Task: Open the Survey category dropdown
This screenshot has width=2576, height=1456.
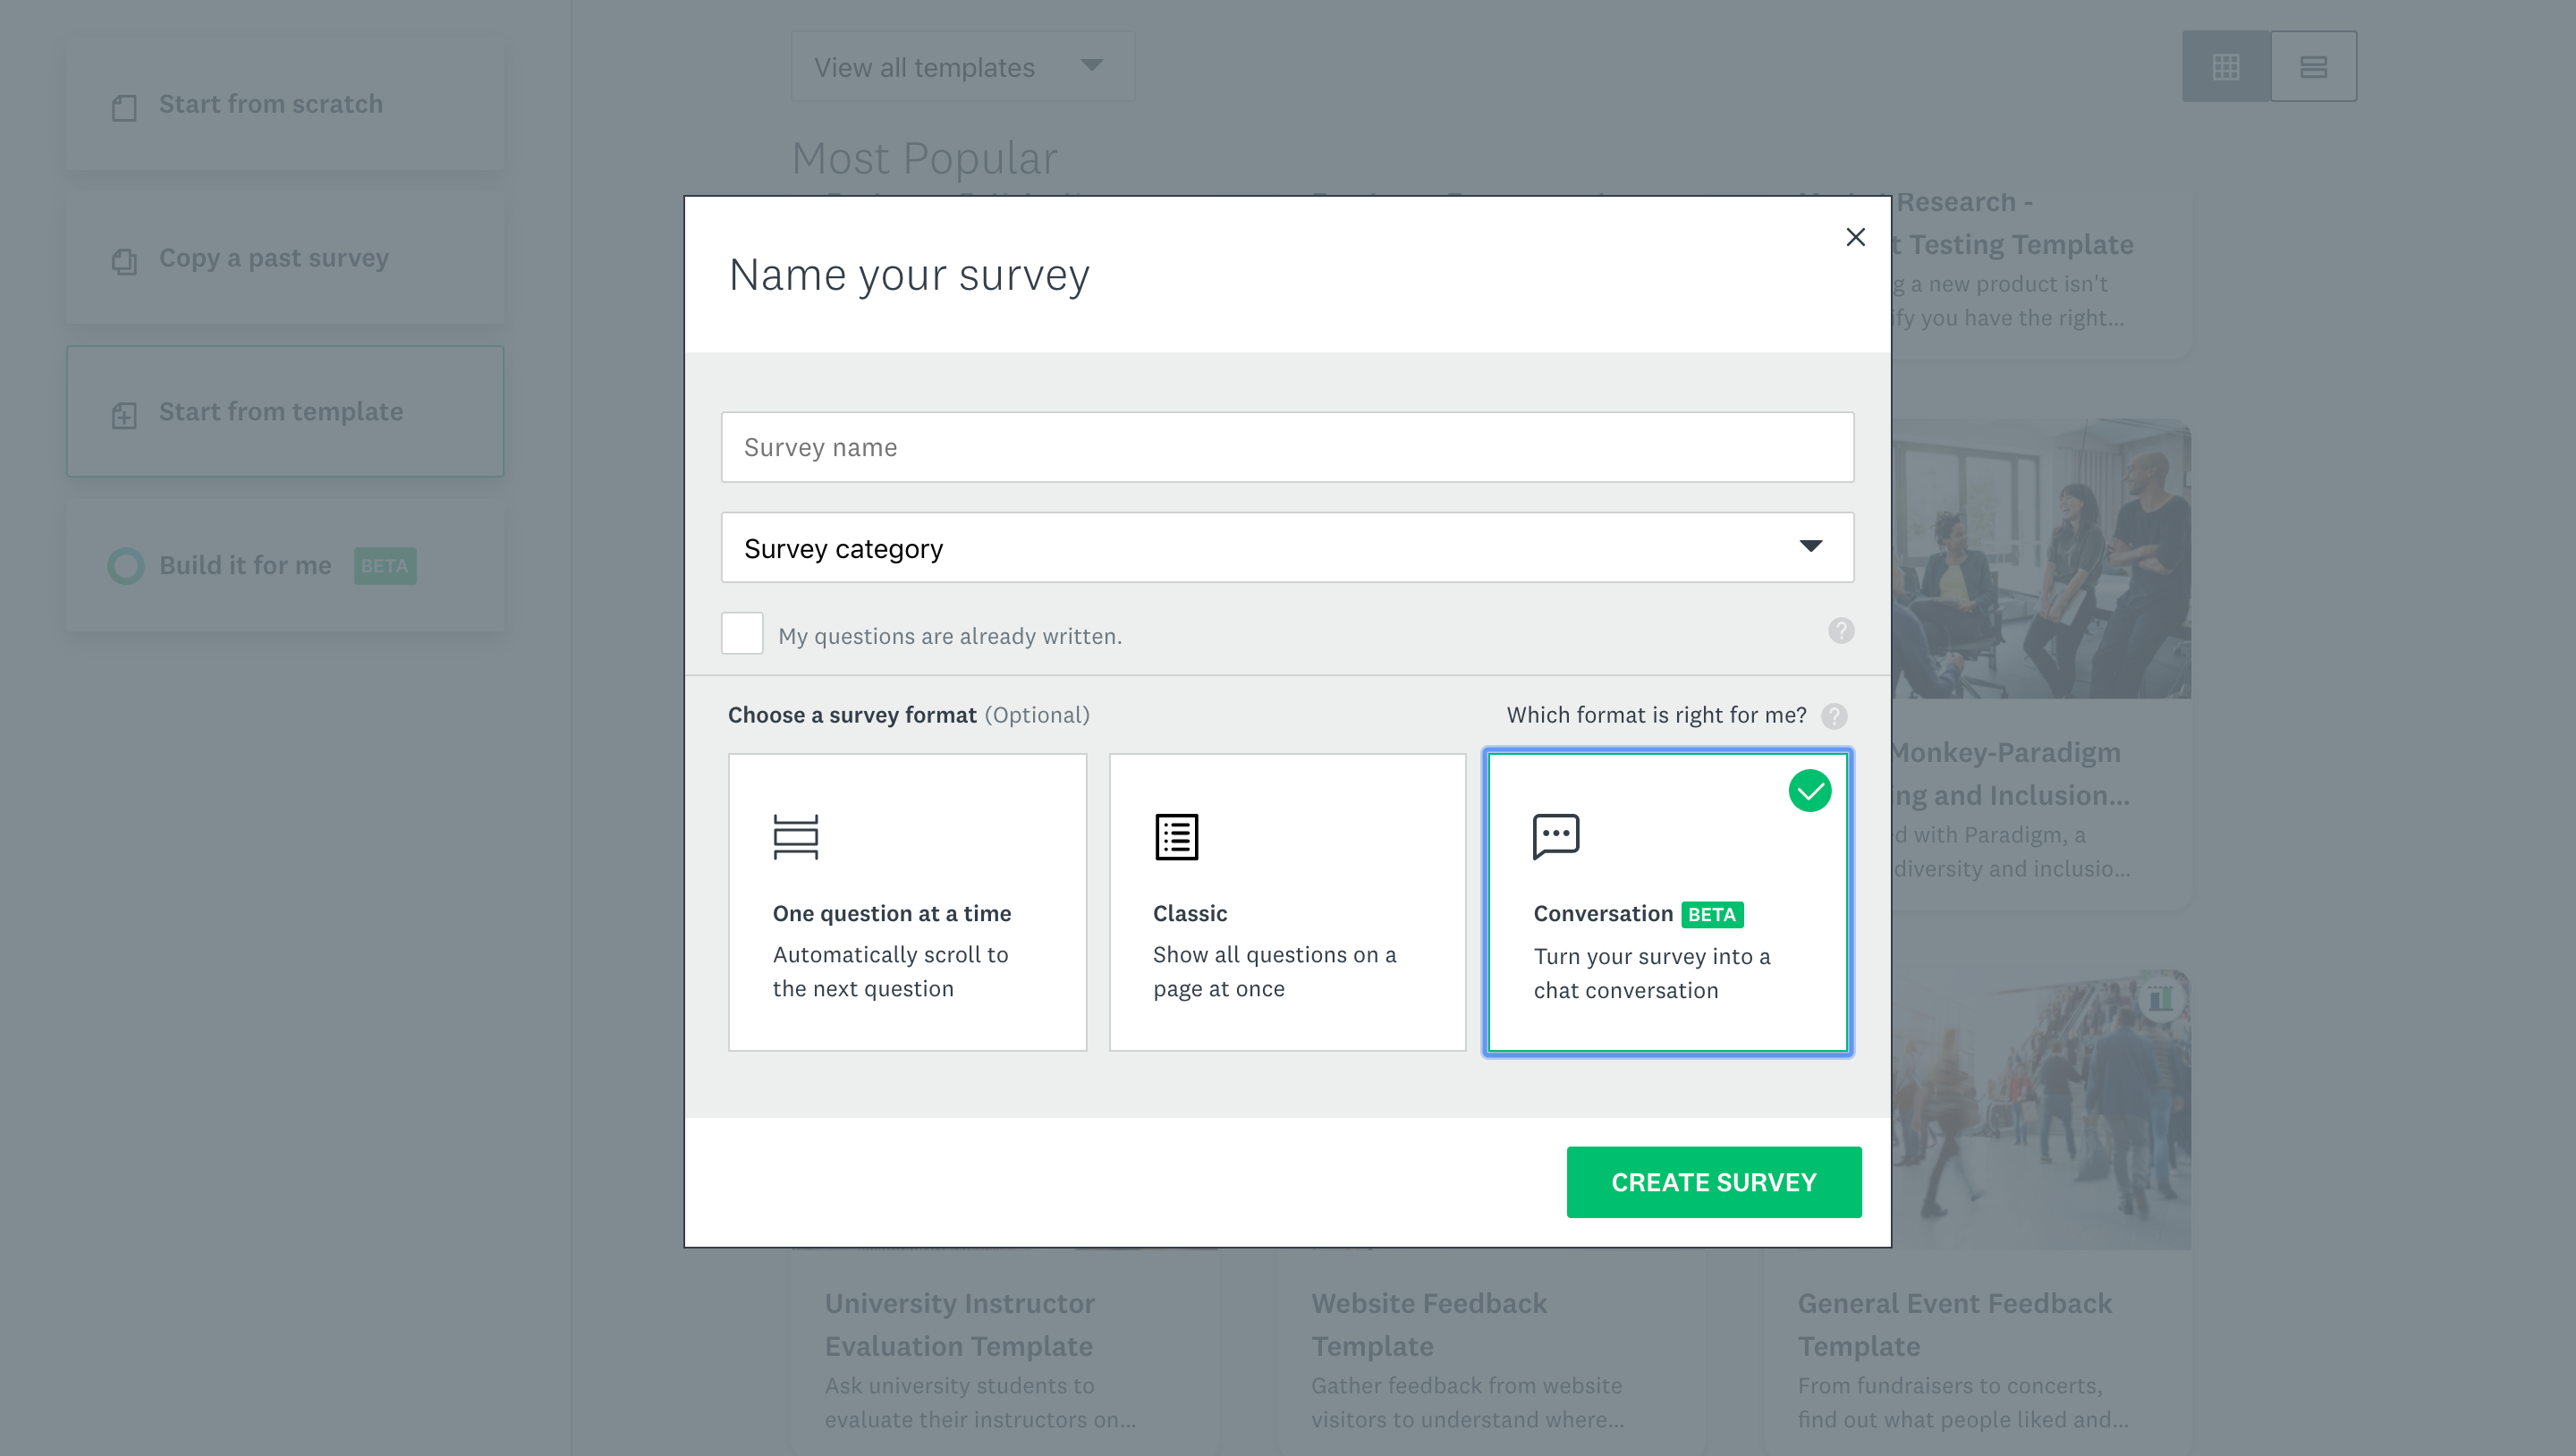Action: (x=1287, y=547)
